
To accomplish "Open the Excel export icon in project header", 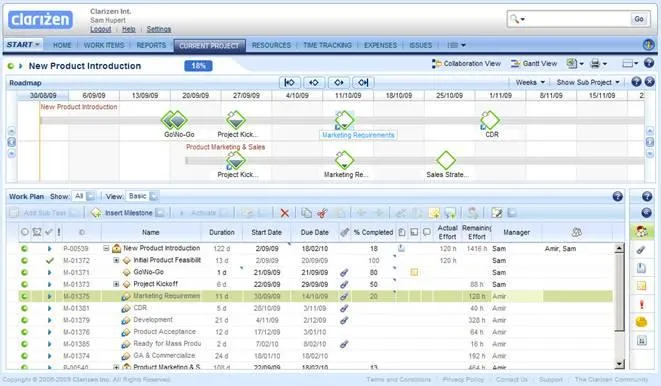I will click(x=571, y=64).
